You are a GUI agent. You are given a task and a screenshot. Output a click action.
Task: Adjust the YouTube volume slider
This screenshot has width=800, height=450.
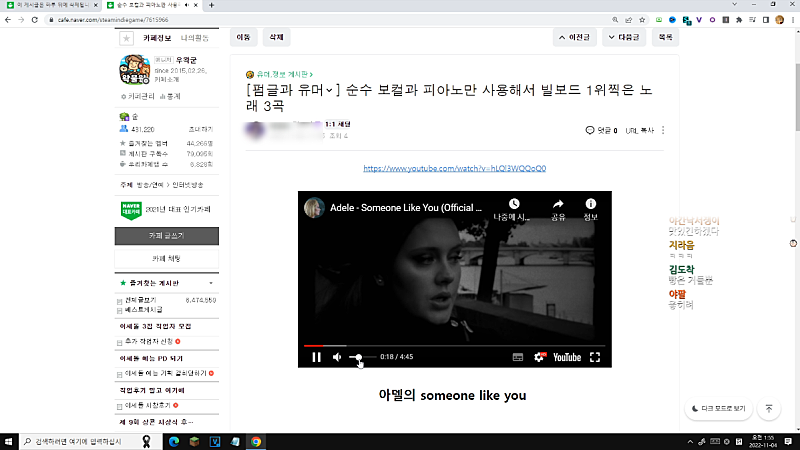[x=362, y=357]
